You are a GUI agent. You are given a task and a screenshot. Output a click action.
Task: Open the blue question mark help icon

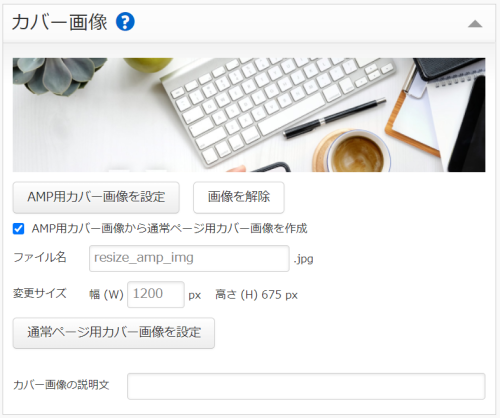125,22
